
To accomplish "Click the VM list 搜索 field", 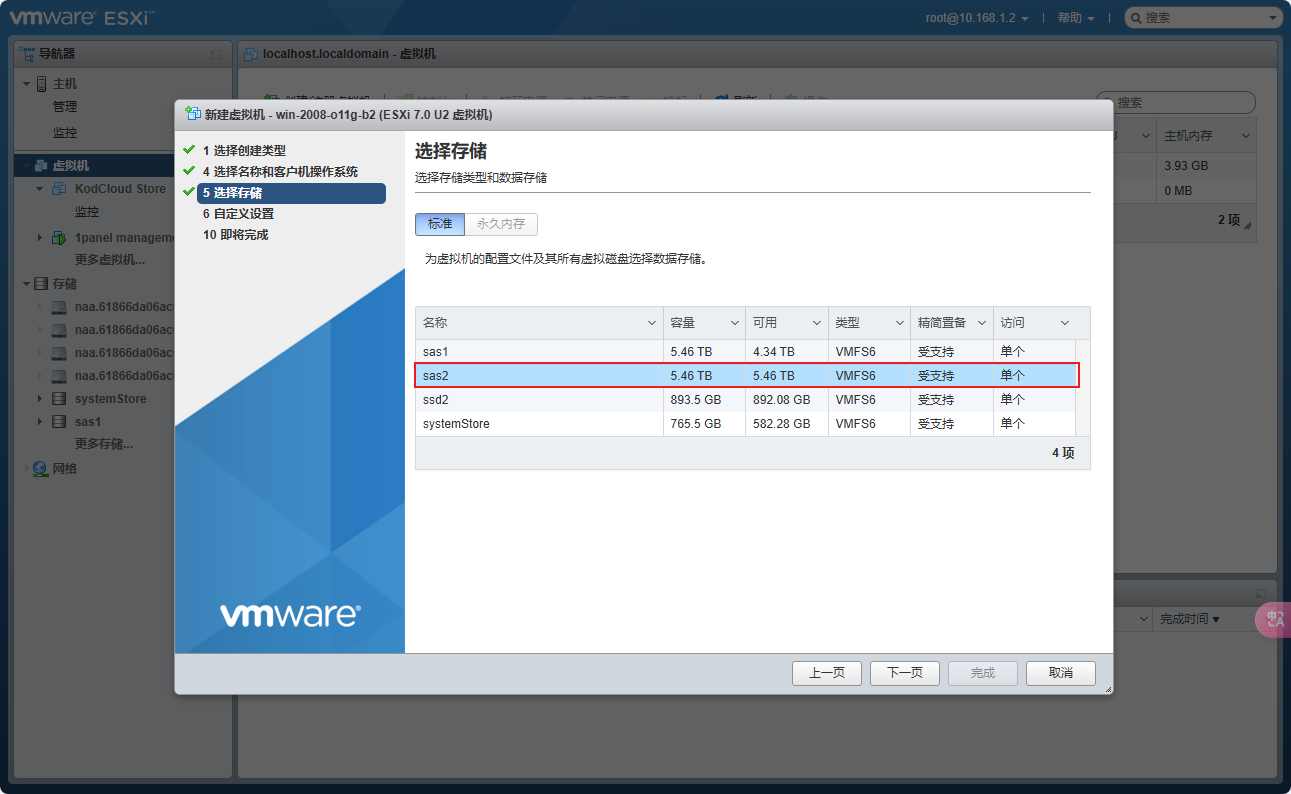I will coord(1176,103).
